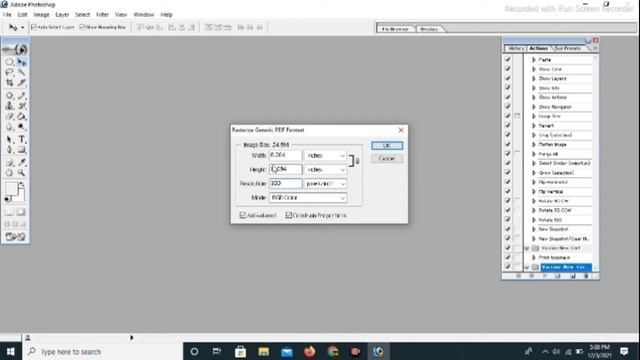Click the Width input field
640x360 pixels.
click(x=285, y=156)
